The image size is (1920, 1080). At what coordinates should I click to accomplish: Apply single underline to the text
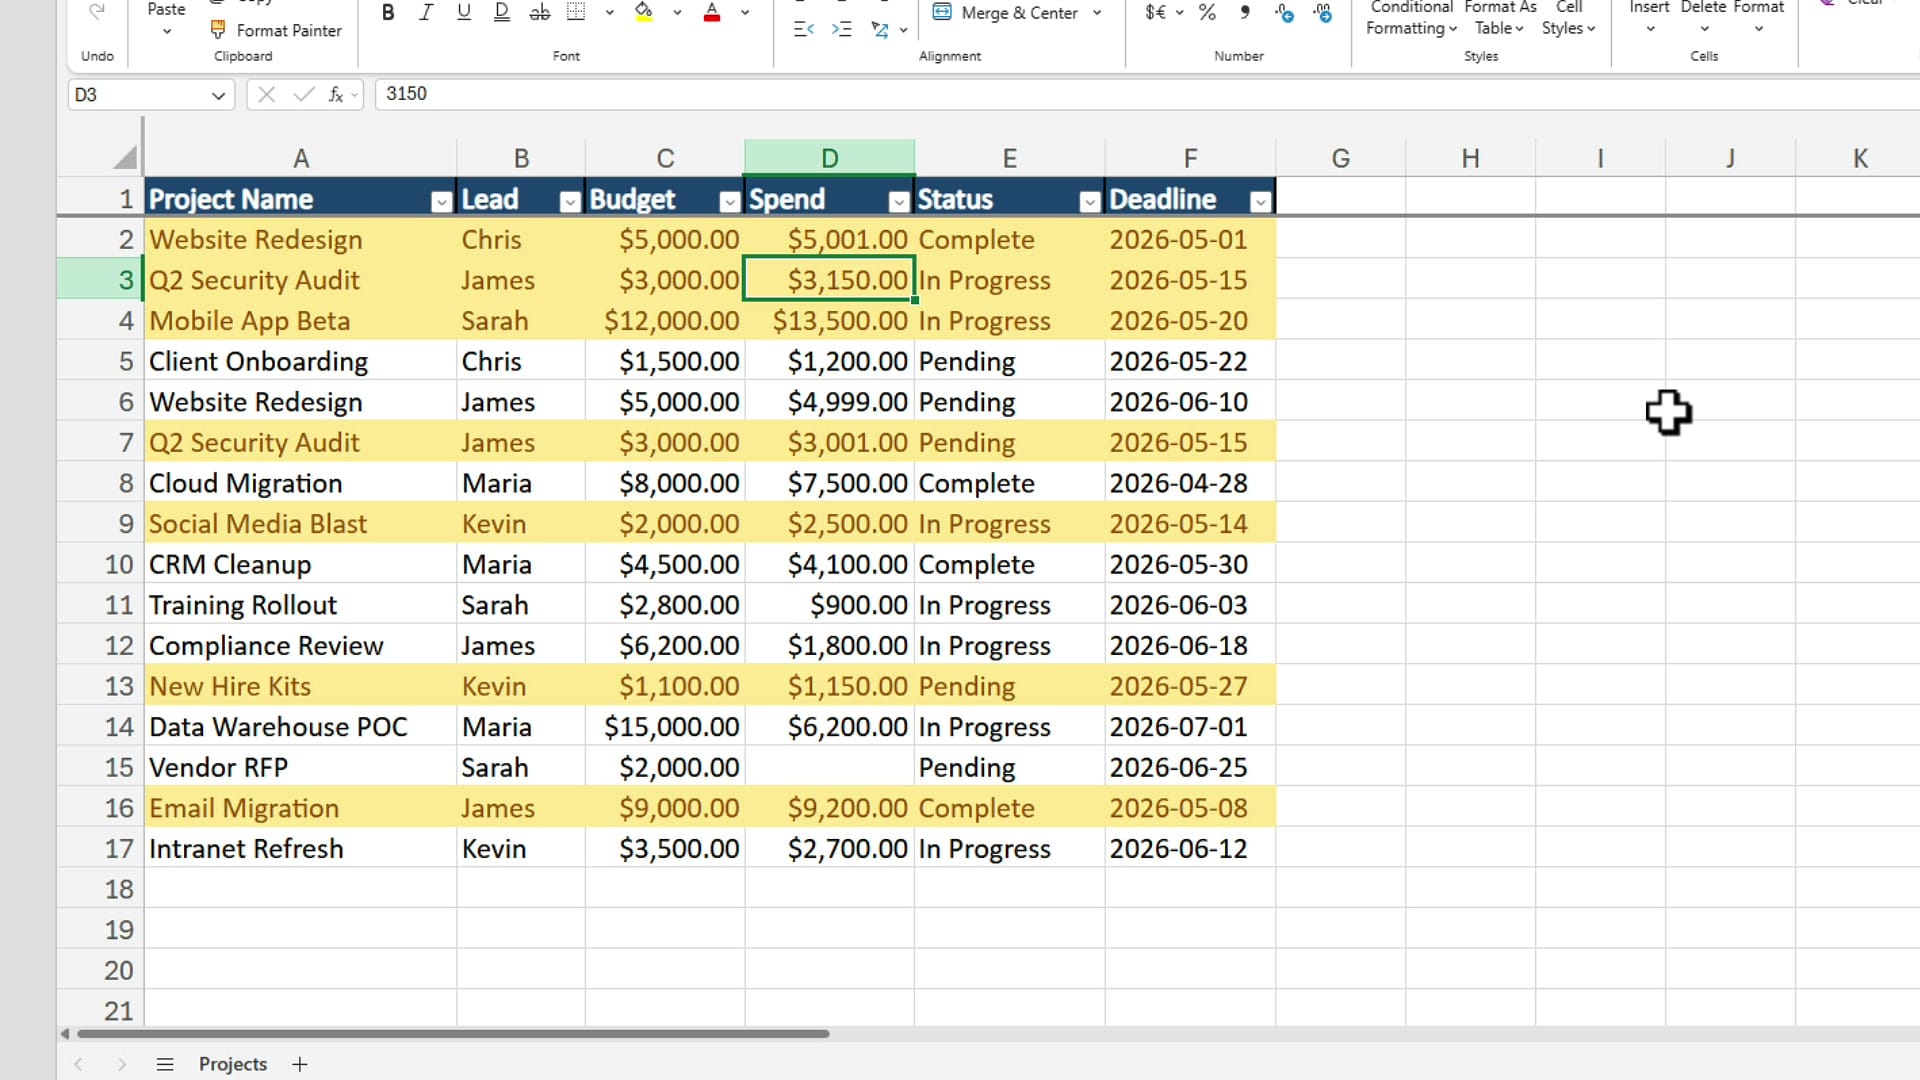click(x=464, y=13)
